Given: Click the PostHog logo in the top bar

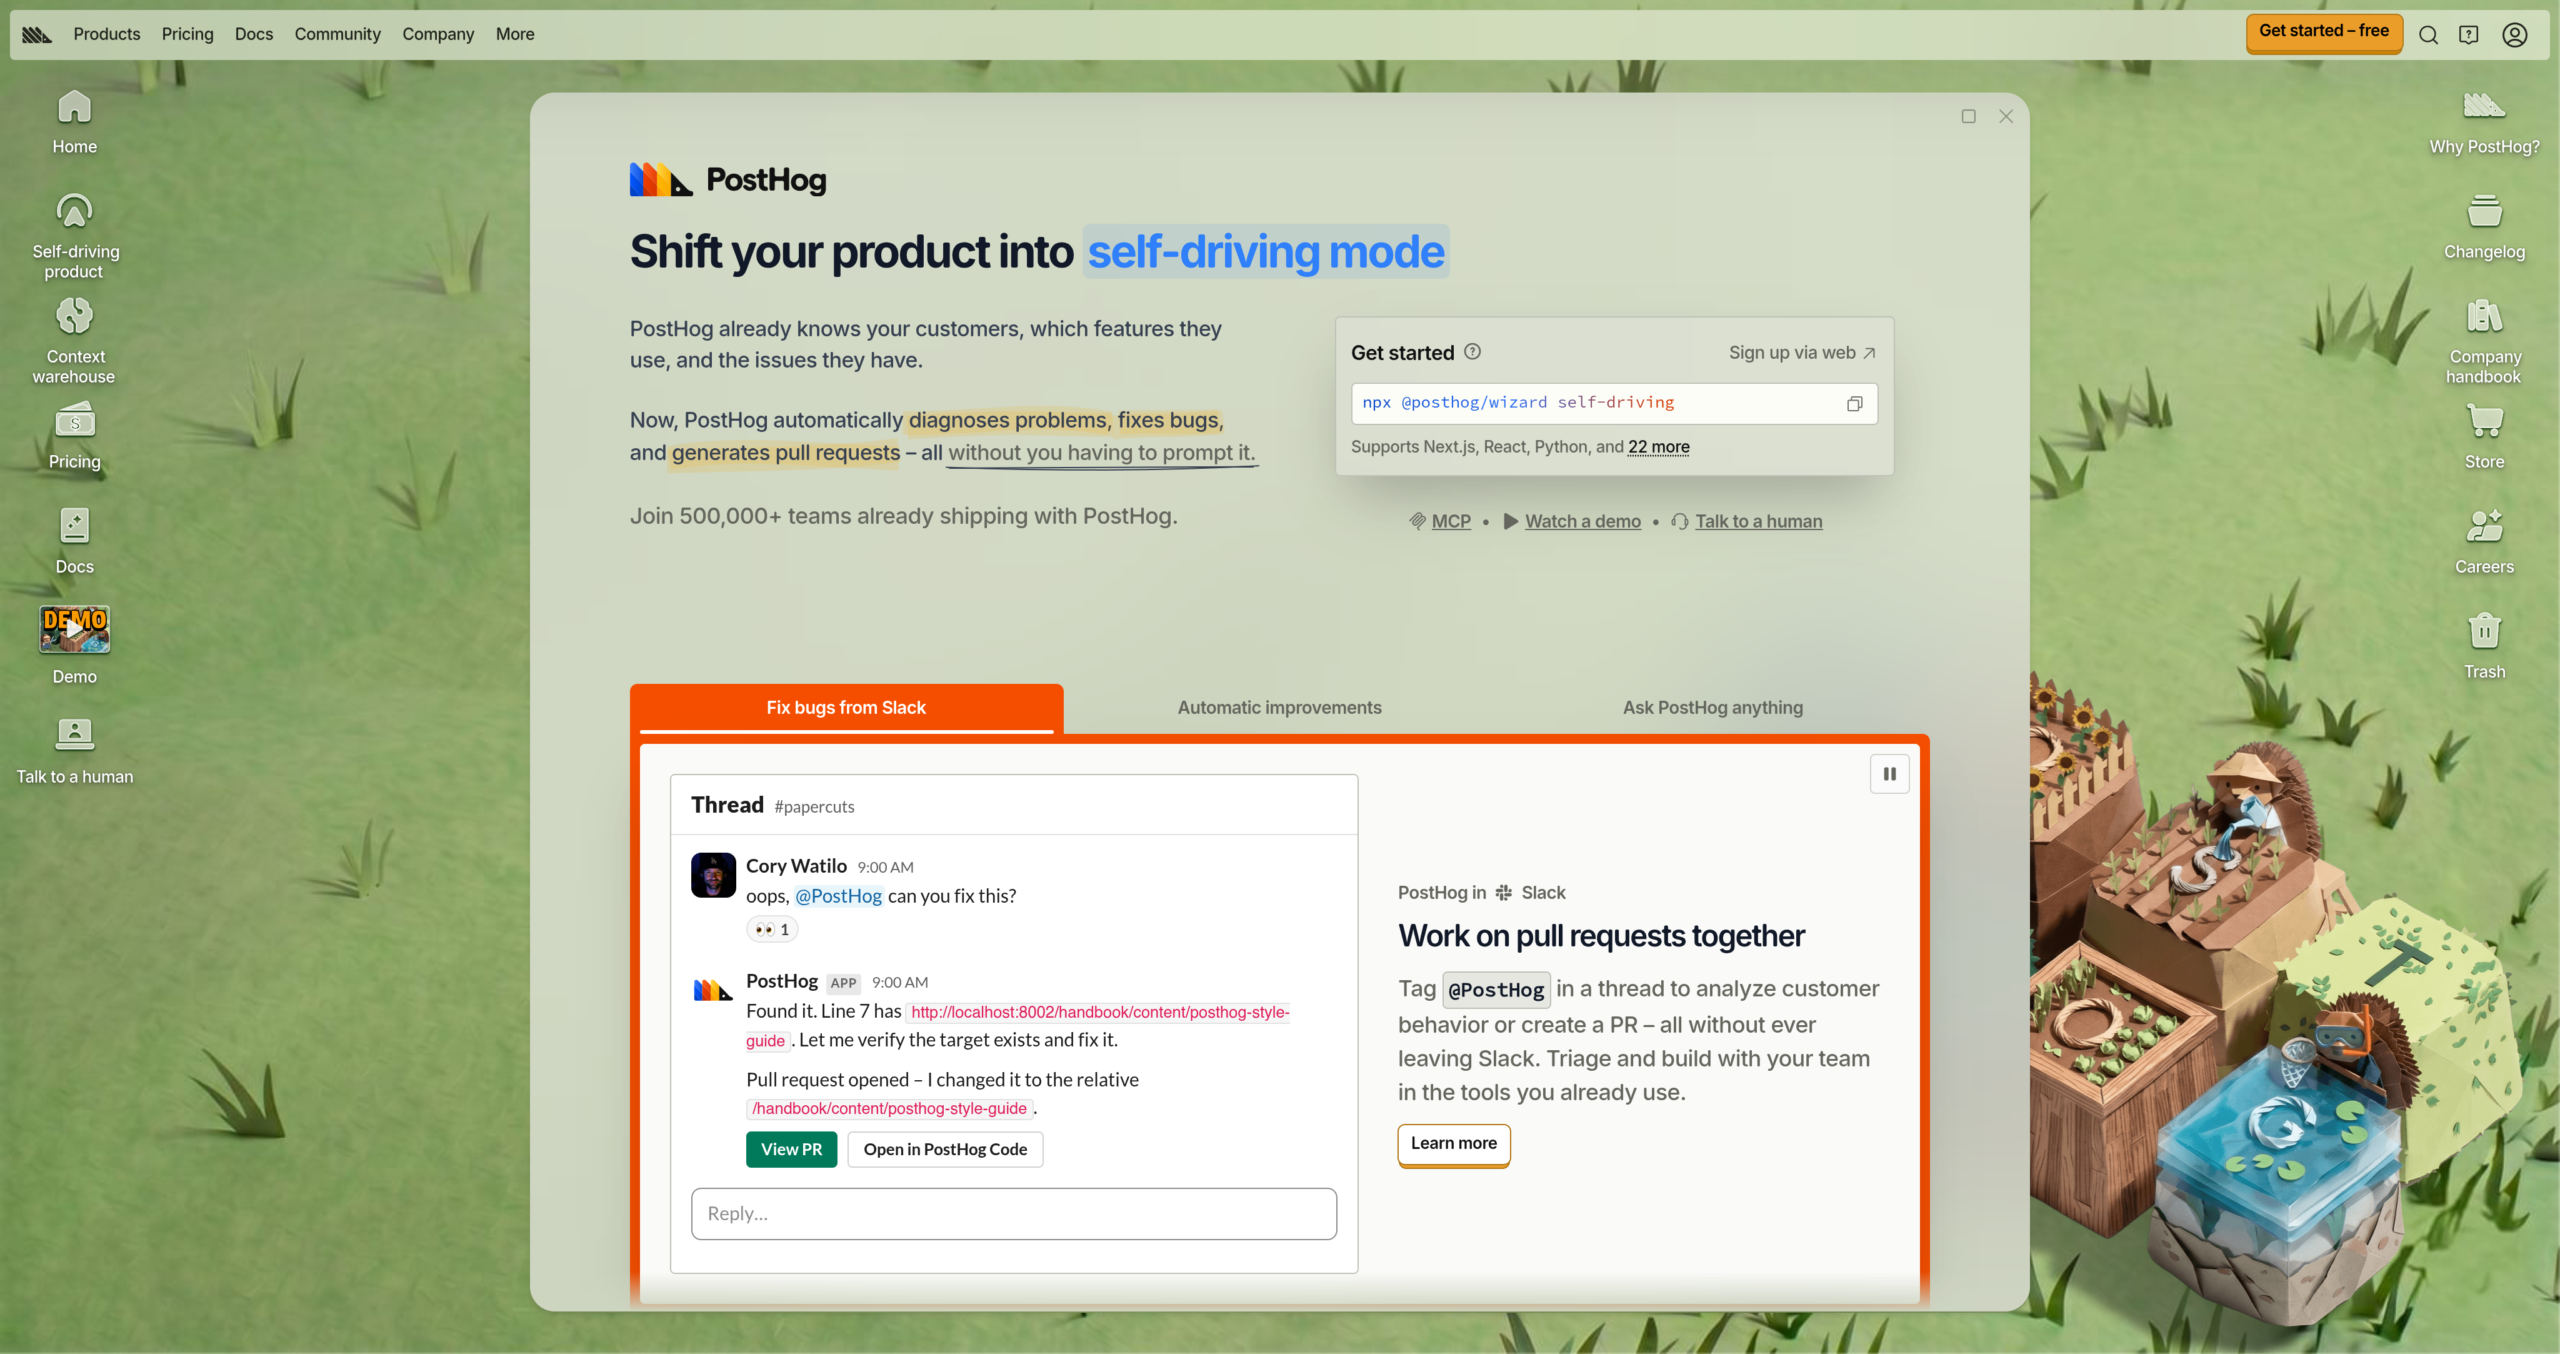Looking at the screenshot, I should pos(37,34).
